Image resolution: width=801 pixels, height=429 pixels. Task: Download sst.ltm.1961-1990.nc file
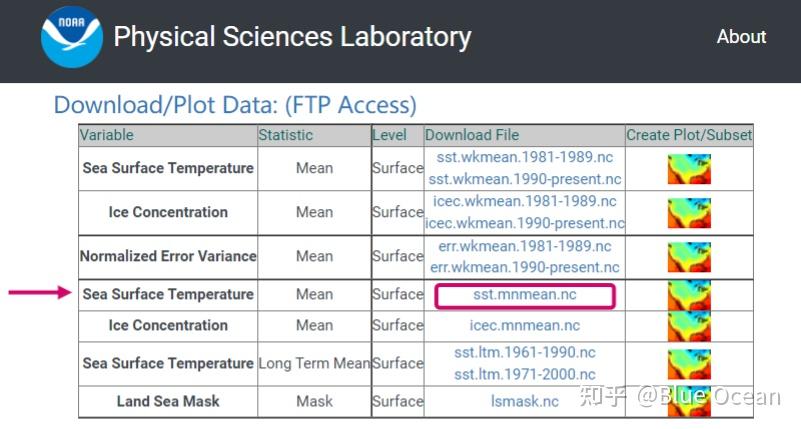click(525, 352)
